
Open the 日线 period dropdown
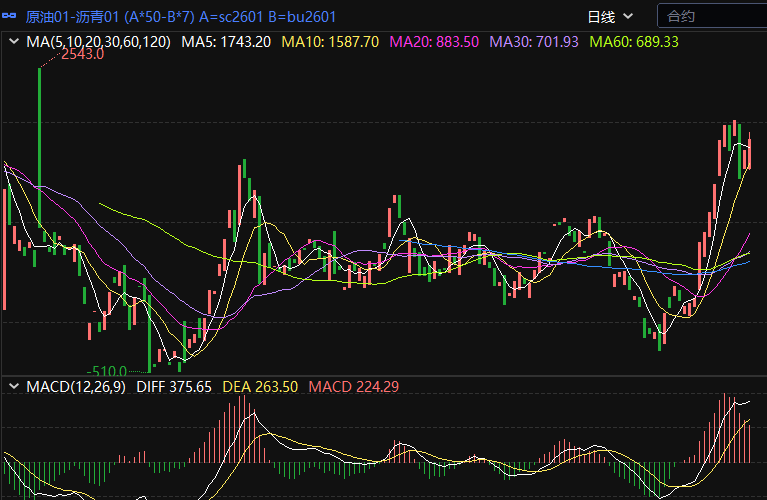tap(610, 16)
